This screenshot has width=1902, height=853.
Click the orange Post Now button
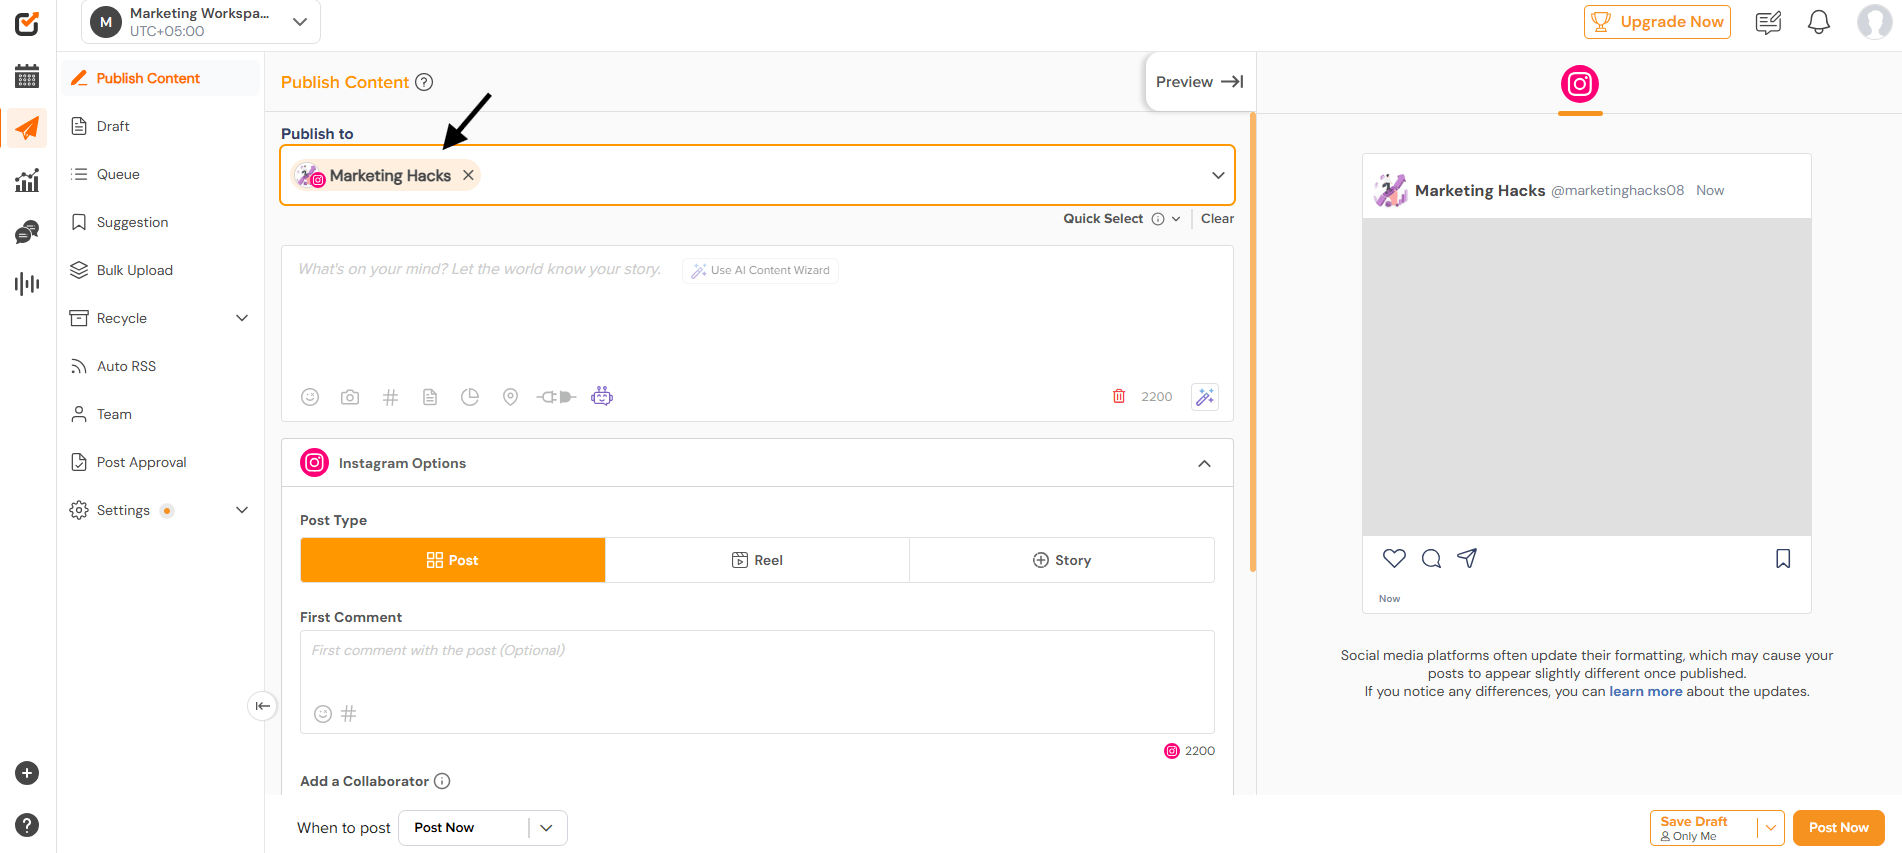coord(1838,828)
